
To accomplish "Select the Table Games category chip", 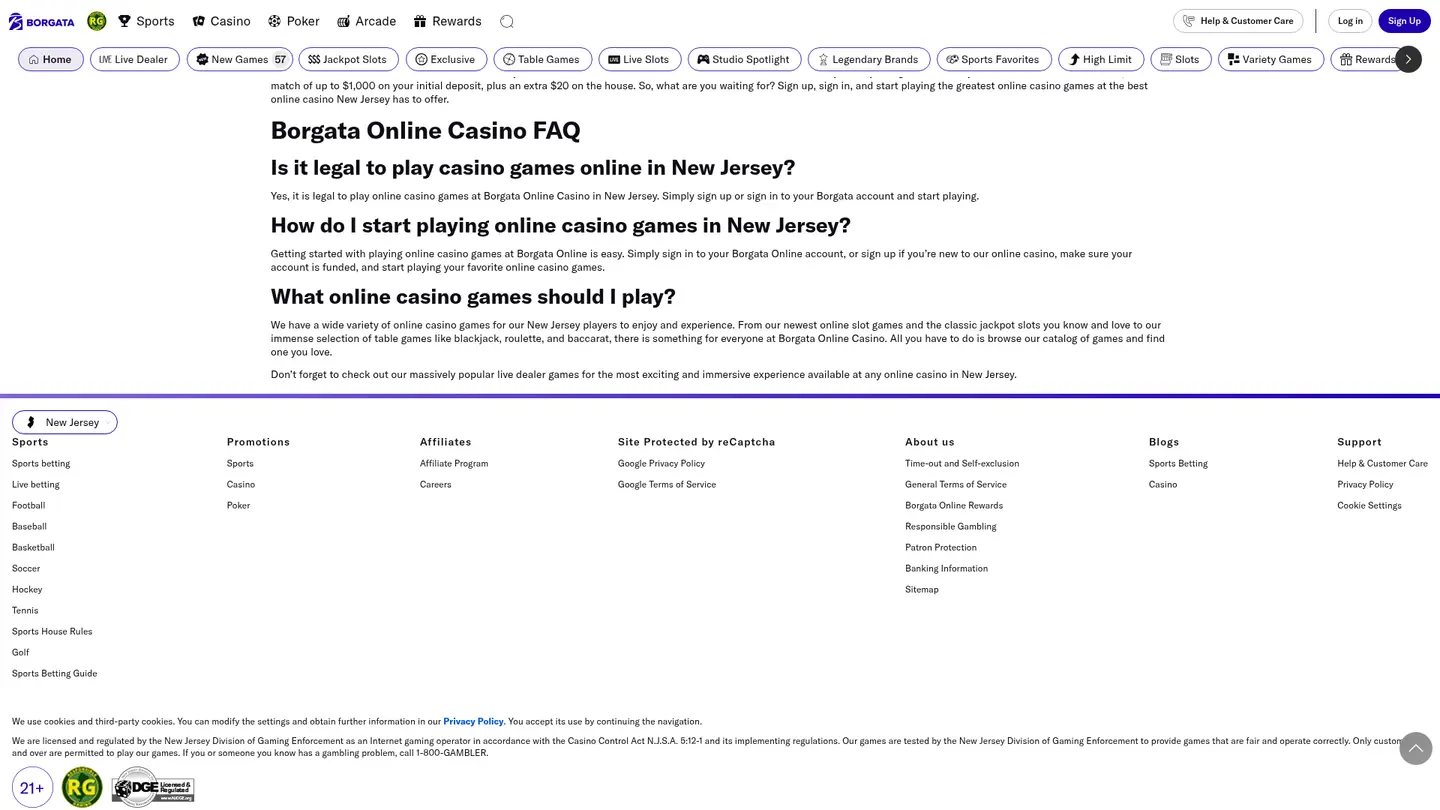I will click(543, 59).
